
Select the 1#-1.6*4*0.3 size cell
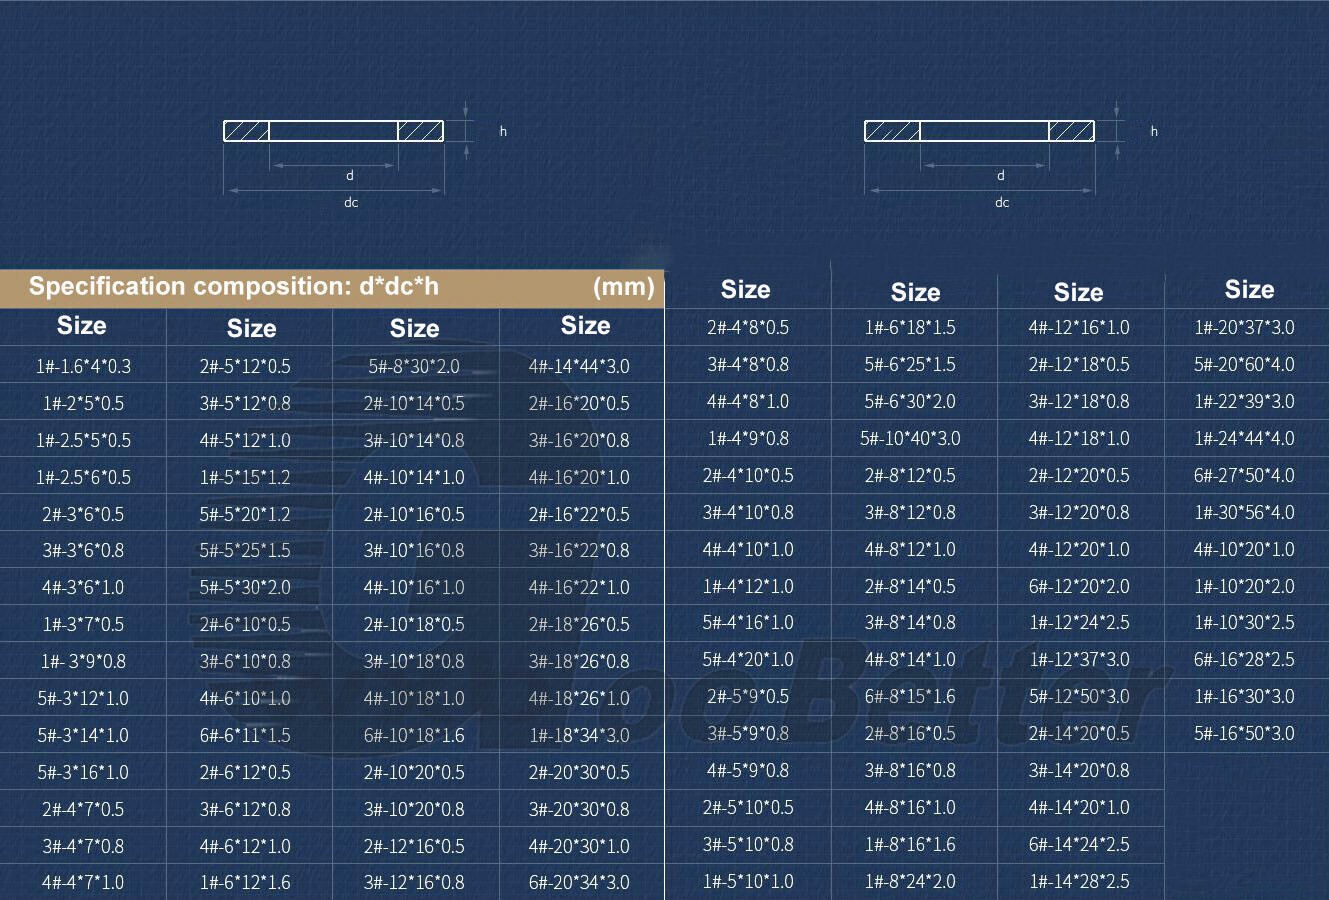(83, 366)
